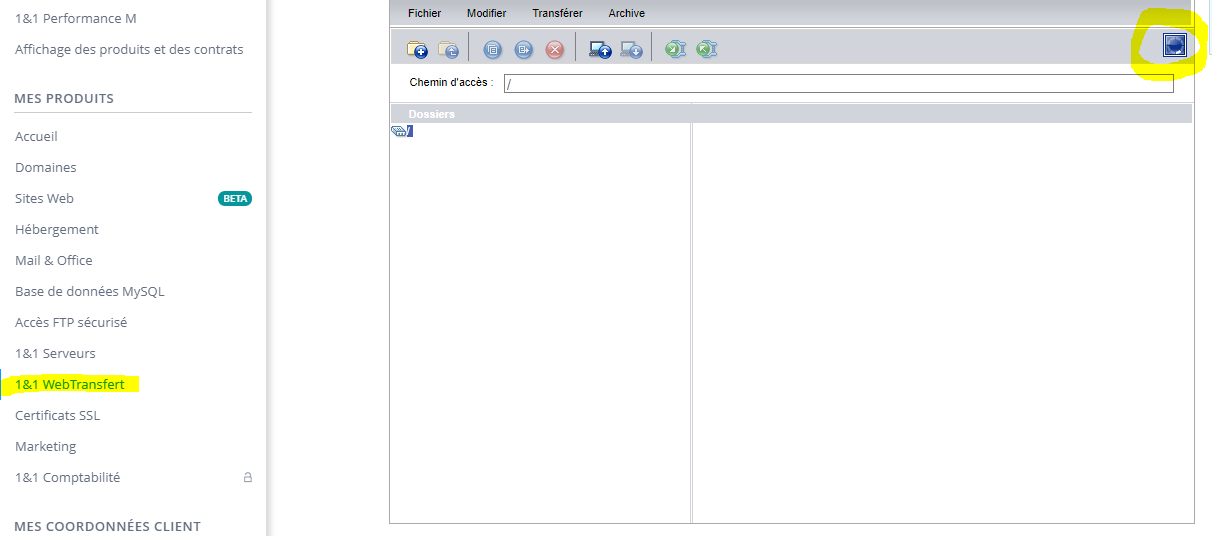This screenshot has height=536, width=1212.
Task: Click the lock icon beside 1&1 Comptabilité
Action: click(x=247, y=478)
